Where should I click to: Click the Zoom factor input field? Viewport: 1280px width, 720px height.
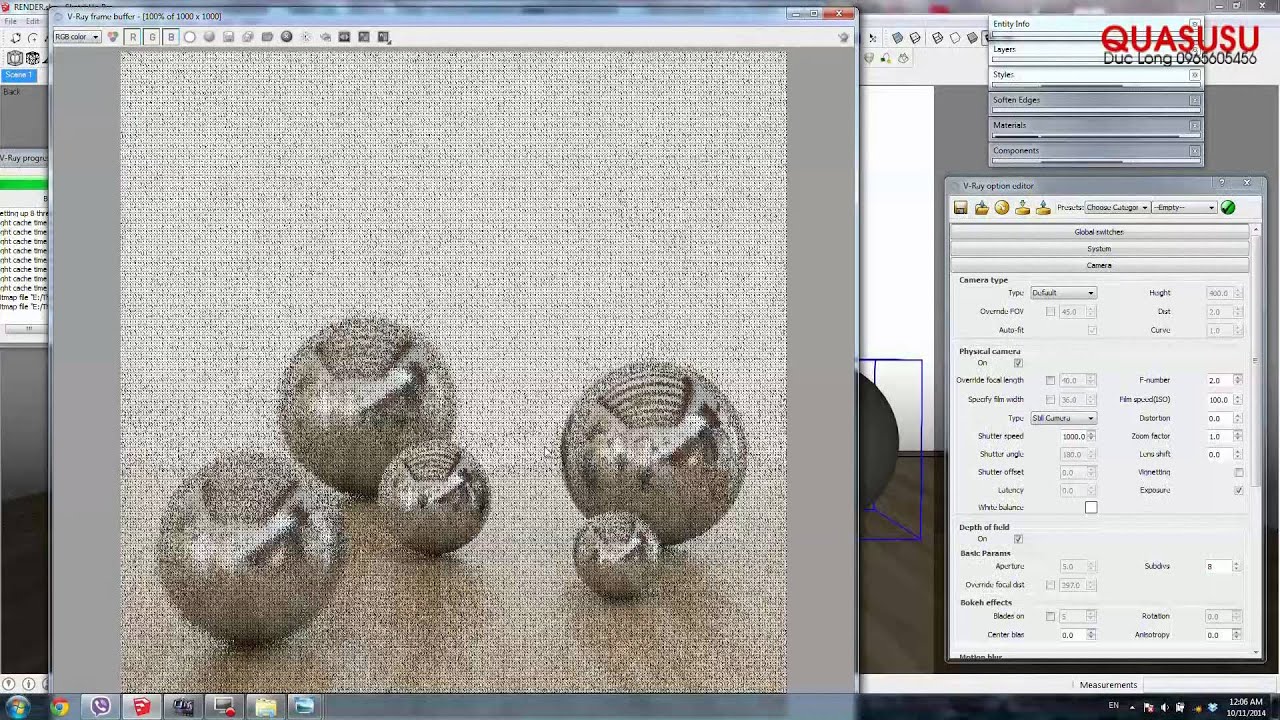tap(1220, 436)
